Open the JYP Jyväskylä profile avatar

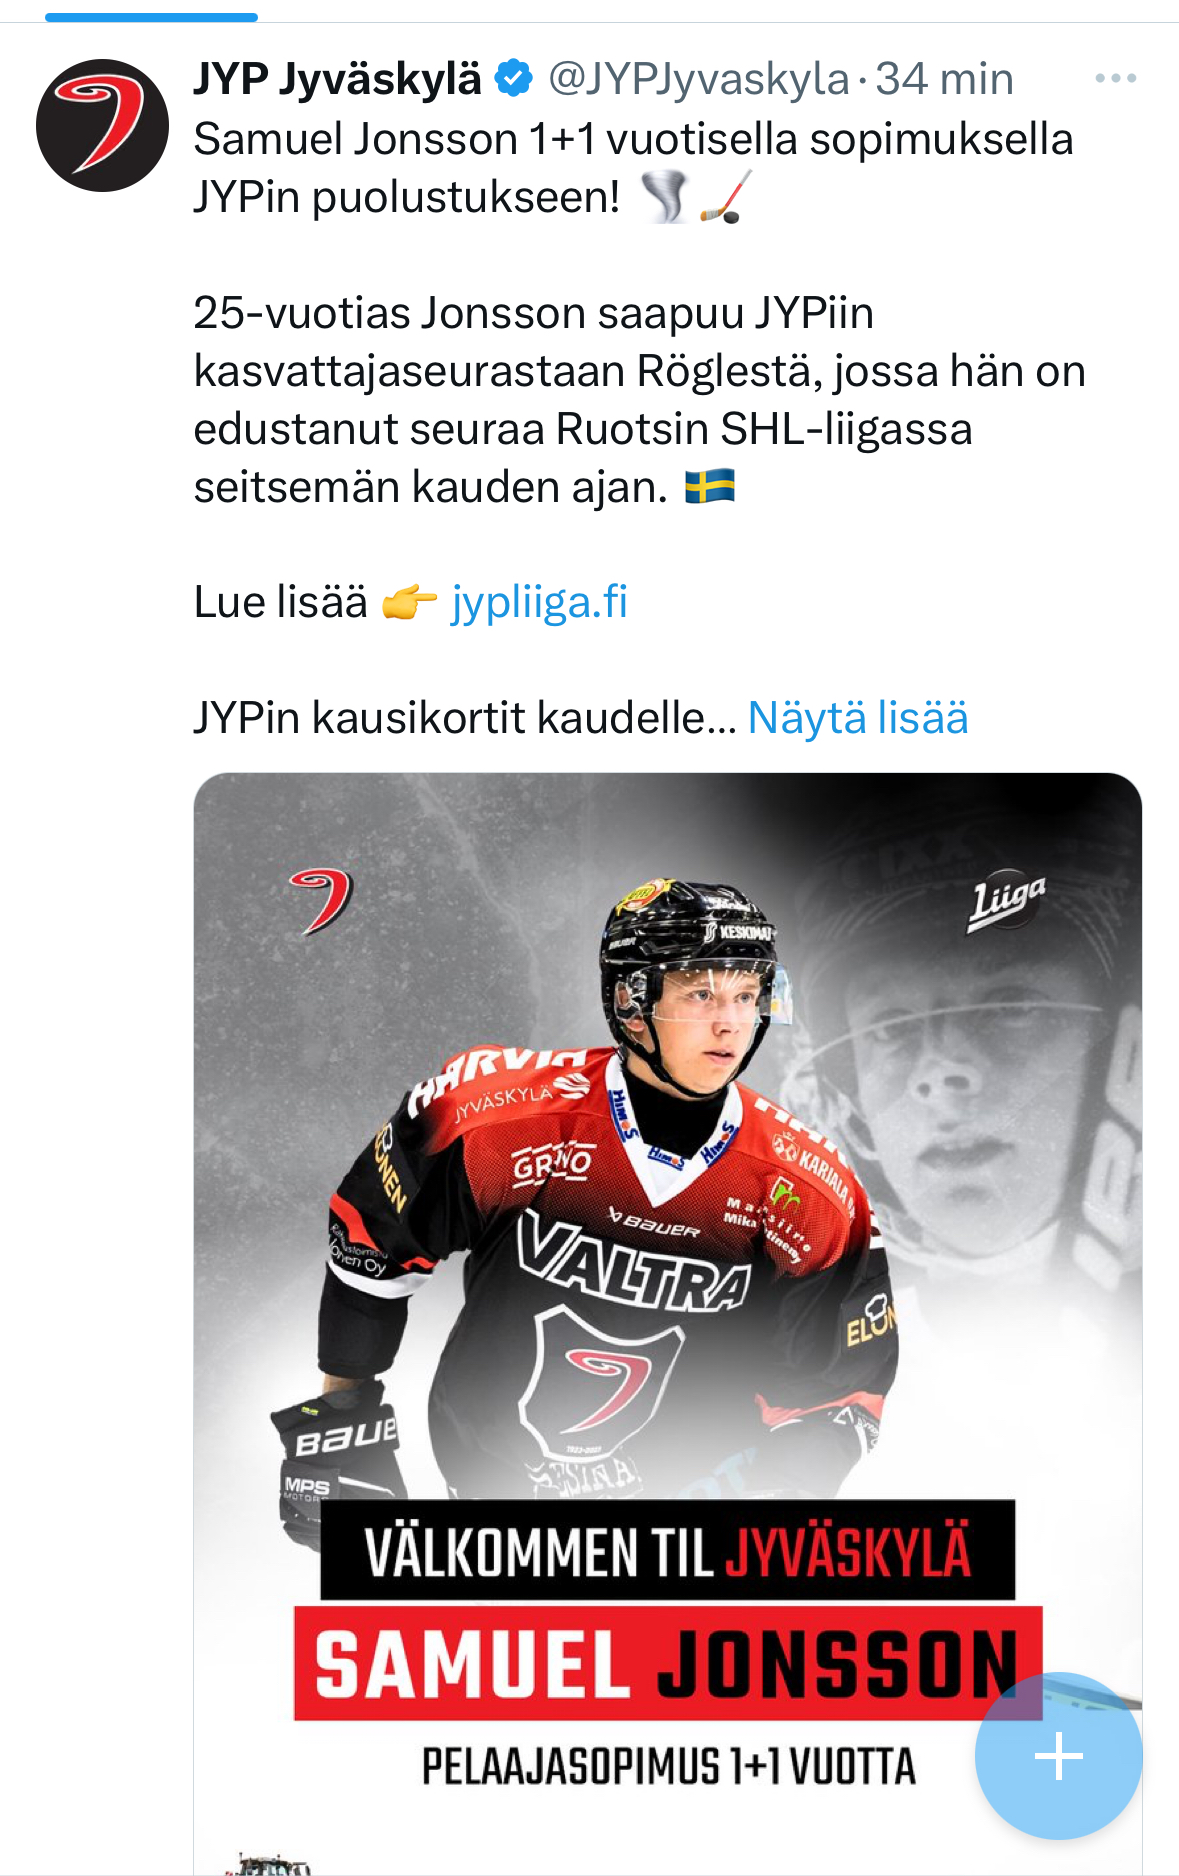tap(102, 125)
